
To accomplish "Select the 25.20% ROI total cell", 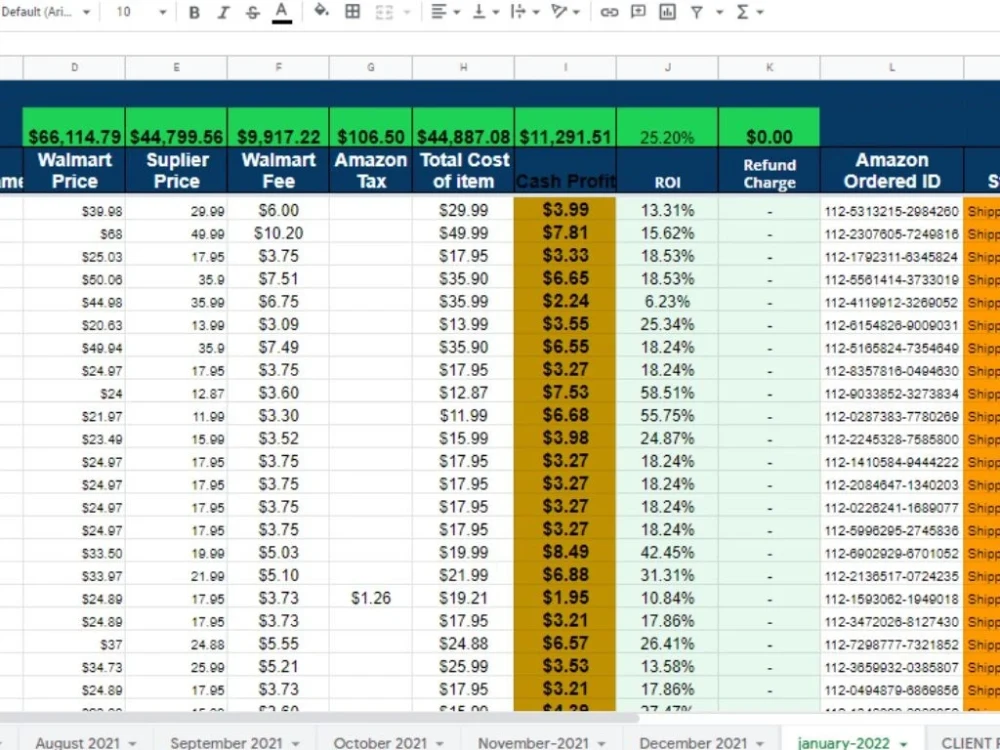I will 667,128.
